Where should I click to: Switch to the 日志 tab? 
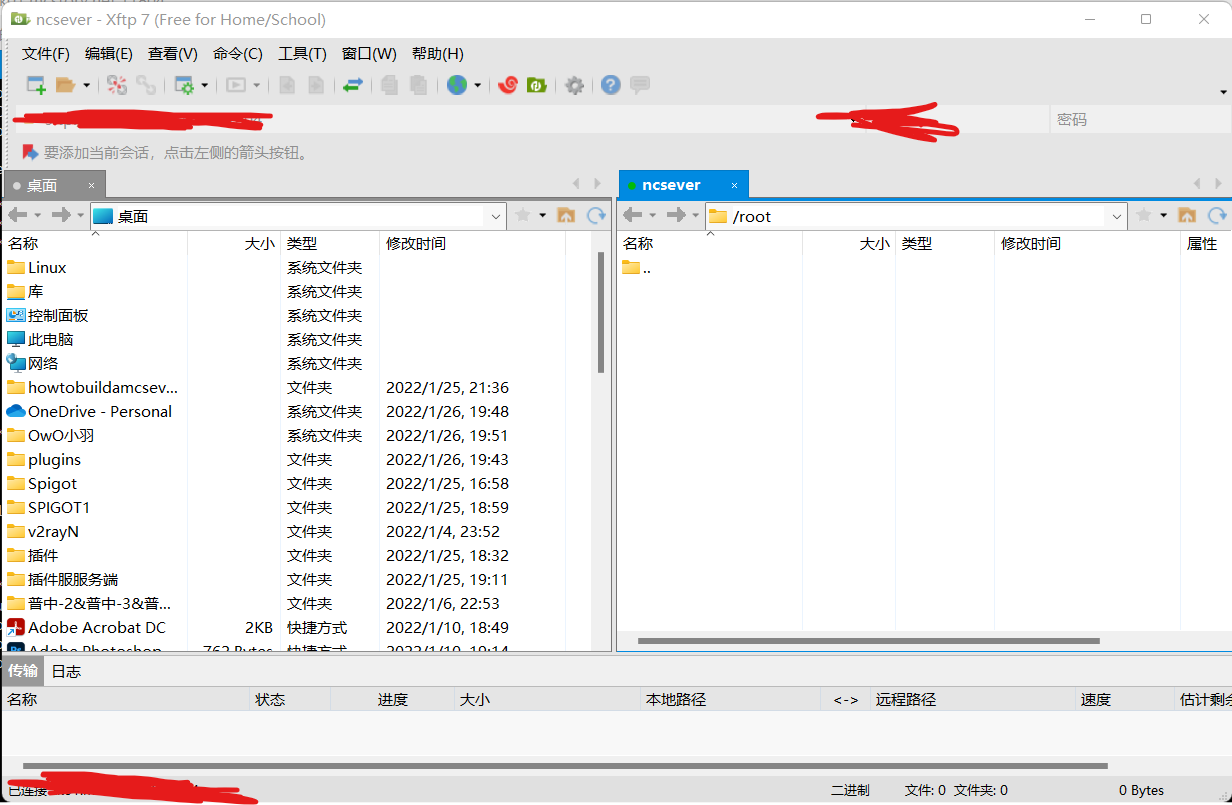[x=66, y=671]
